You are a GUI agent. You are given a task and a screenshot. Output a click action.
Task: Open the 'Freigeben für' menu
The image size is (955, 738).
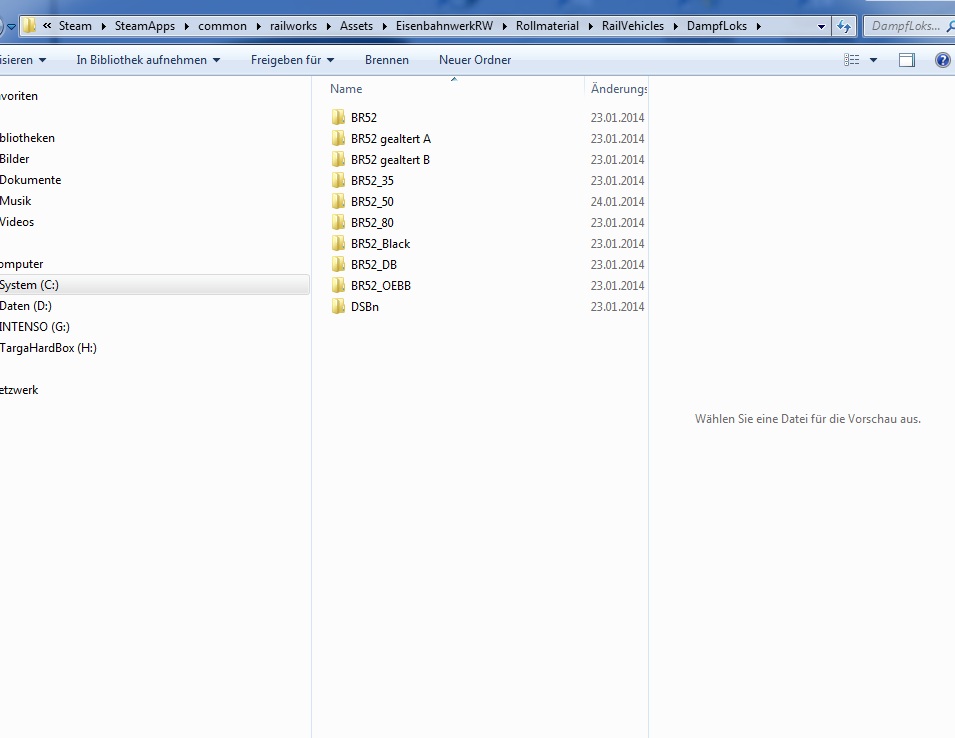pos(292,60)
